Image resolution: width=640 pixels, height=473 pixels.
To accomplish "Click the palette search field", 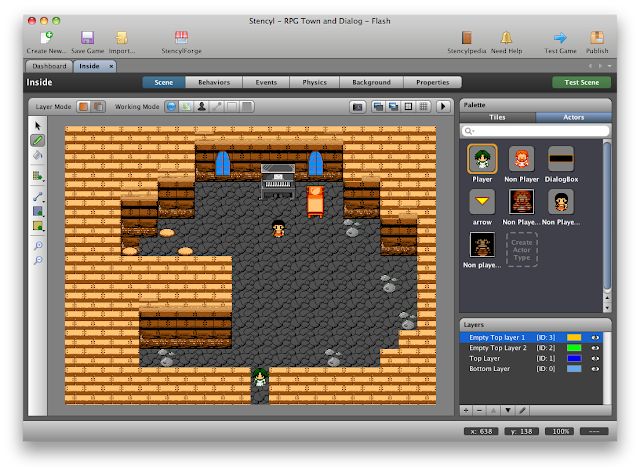I will pyautogui.click(x=536, y=131).
